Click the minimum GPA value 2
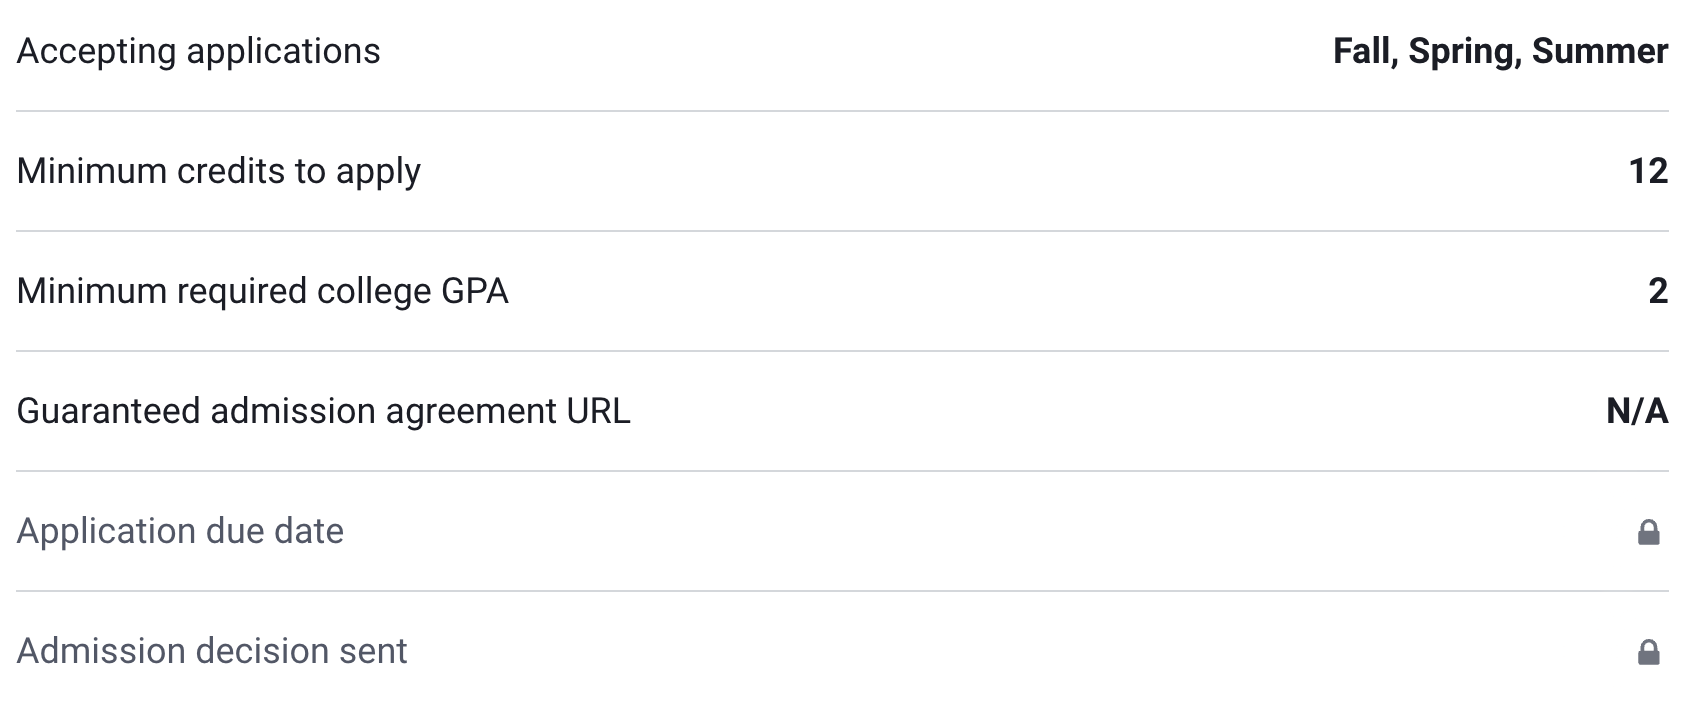 point(1657,291)
